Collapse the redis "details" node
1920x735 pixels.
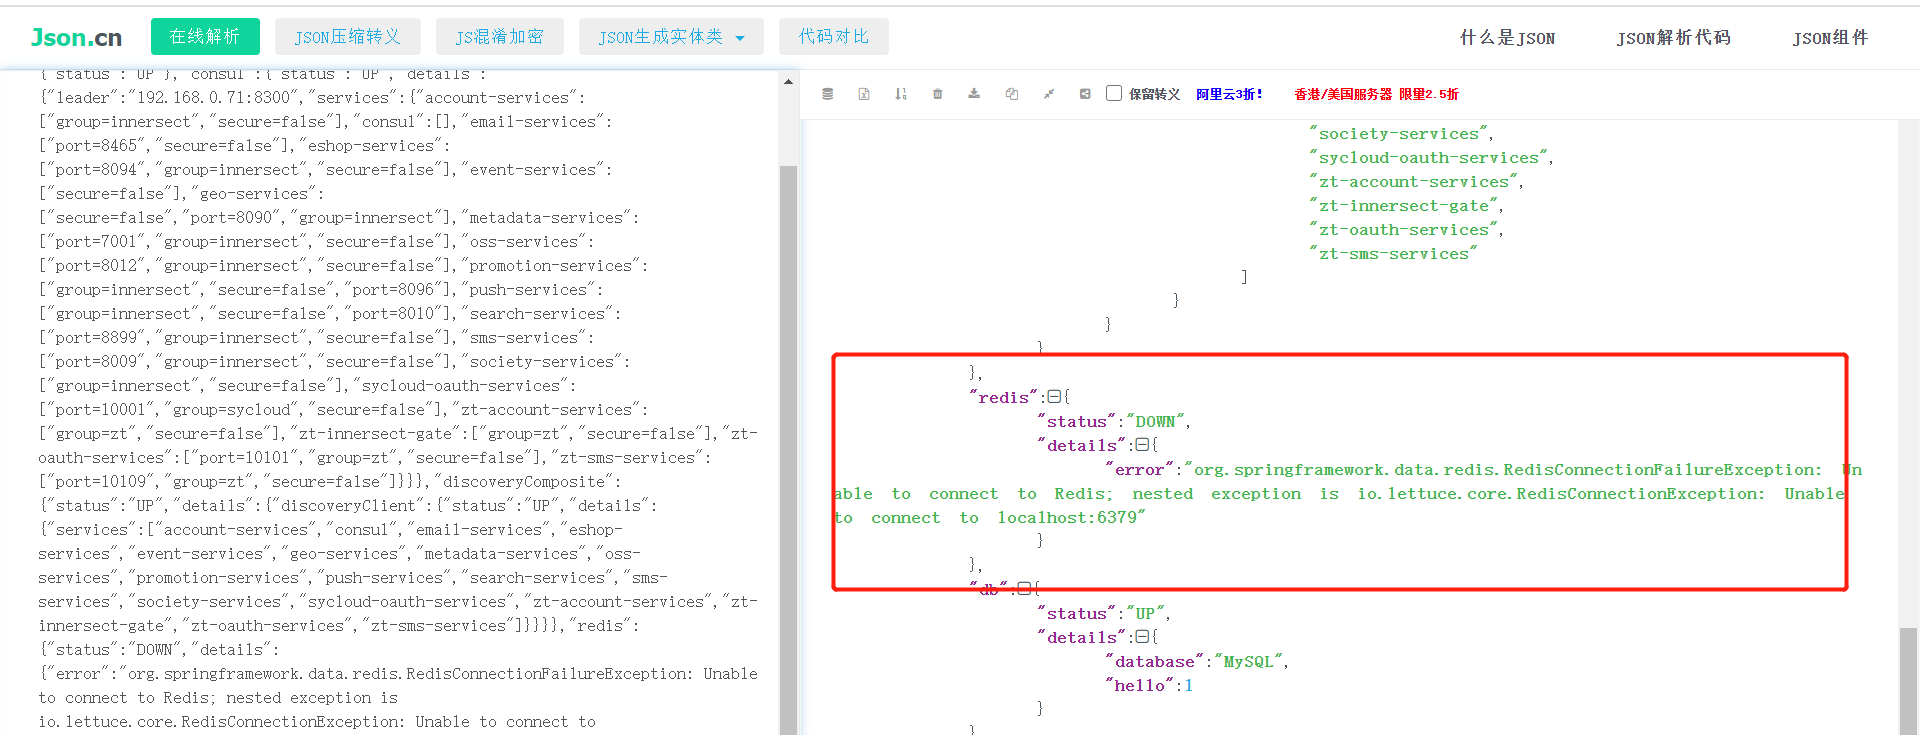tap(1142, 445)
